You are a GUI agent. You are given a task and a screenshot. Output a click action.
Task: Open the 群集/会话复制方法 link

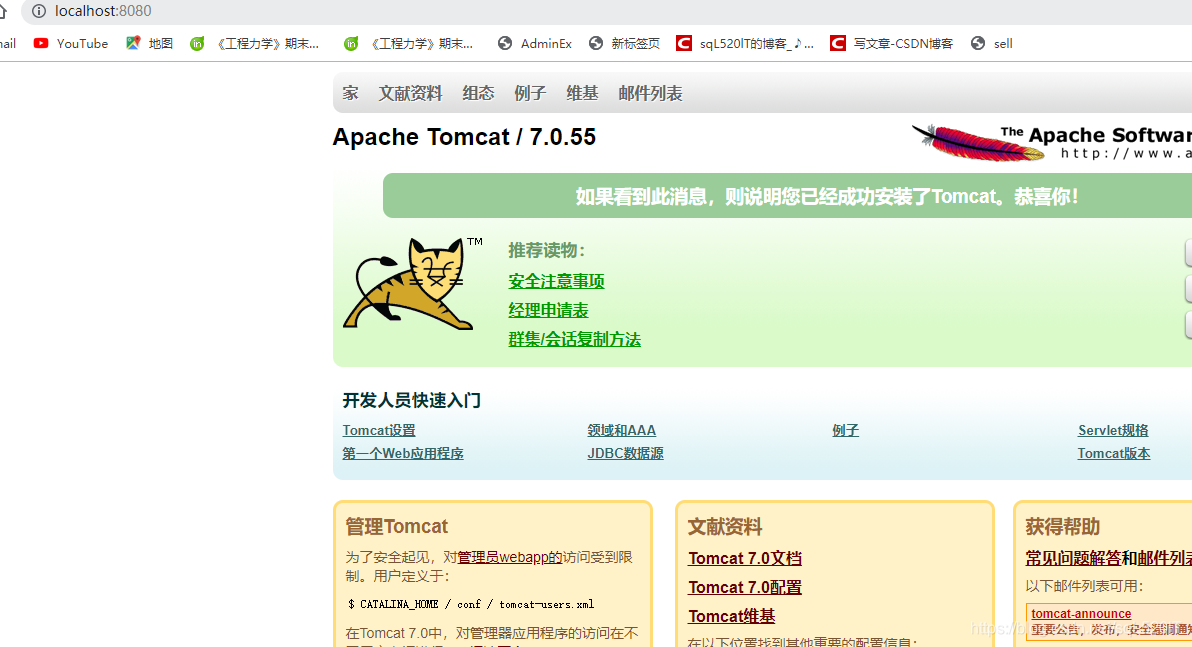574,339
